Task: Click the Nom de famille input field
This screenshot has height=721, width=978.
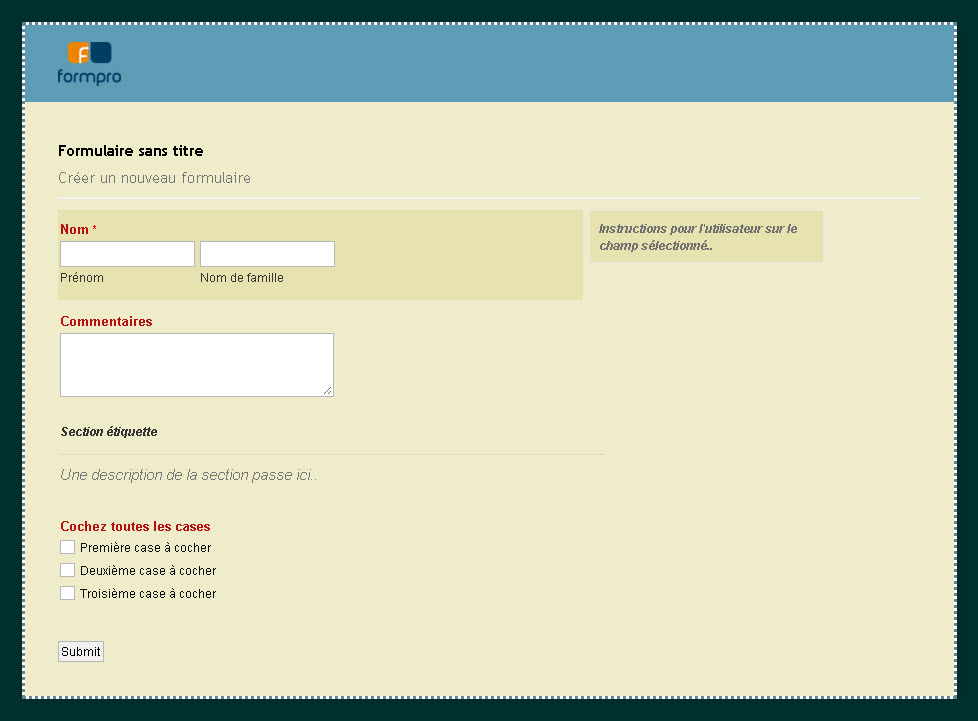Action: tap(267, 254)
